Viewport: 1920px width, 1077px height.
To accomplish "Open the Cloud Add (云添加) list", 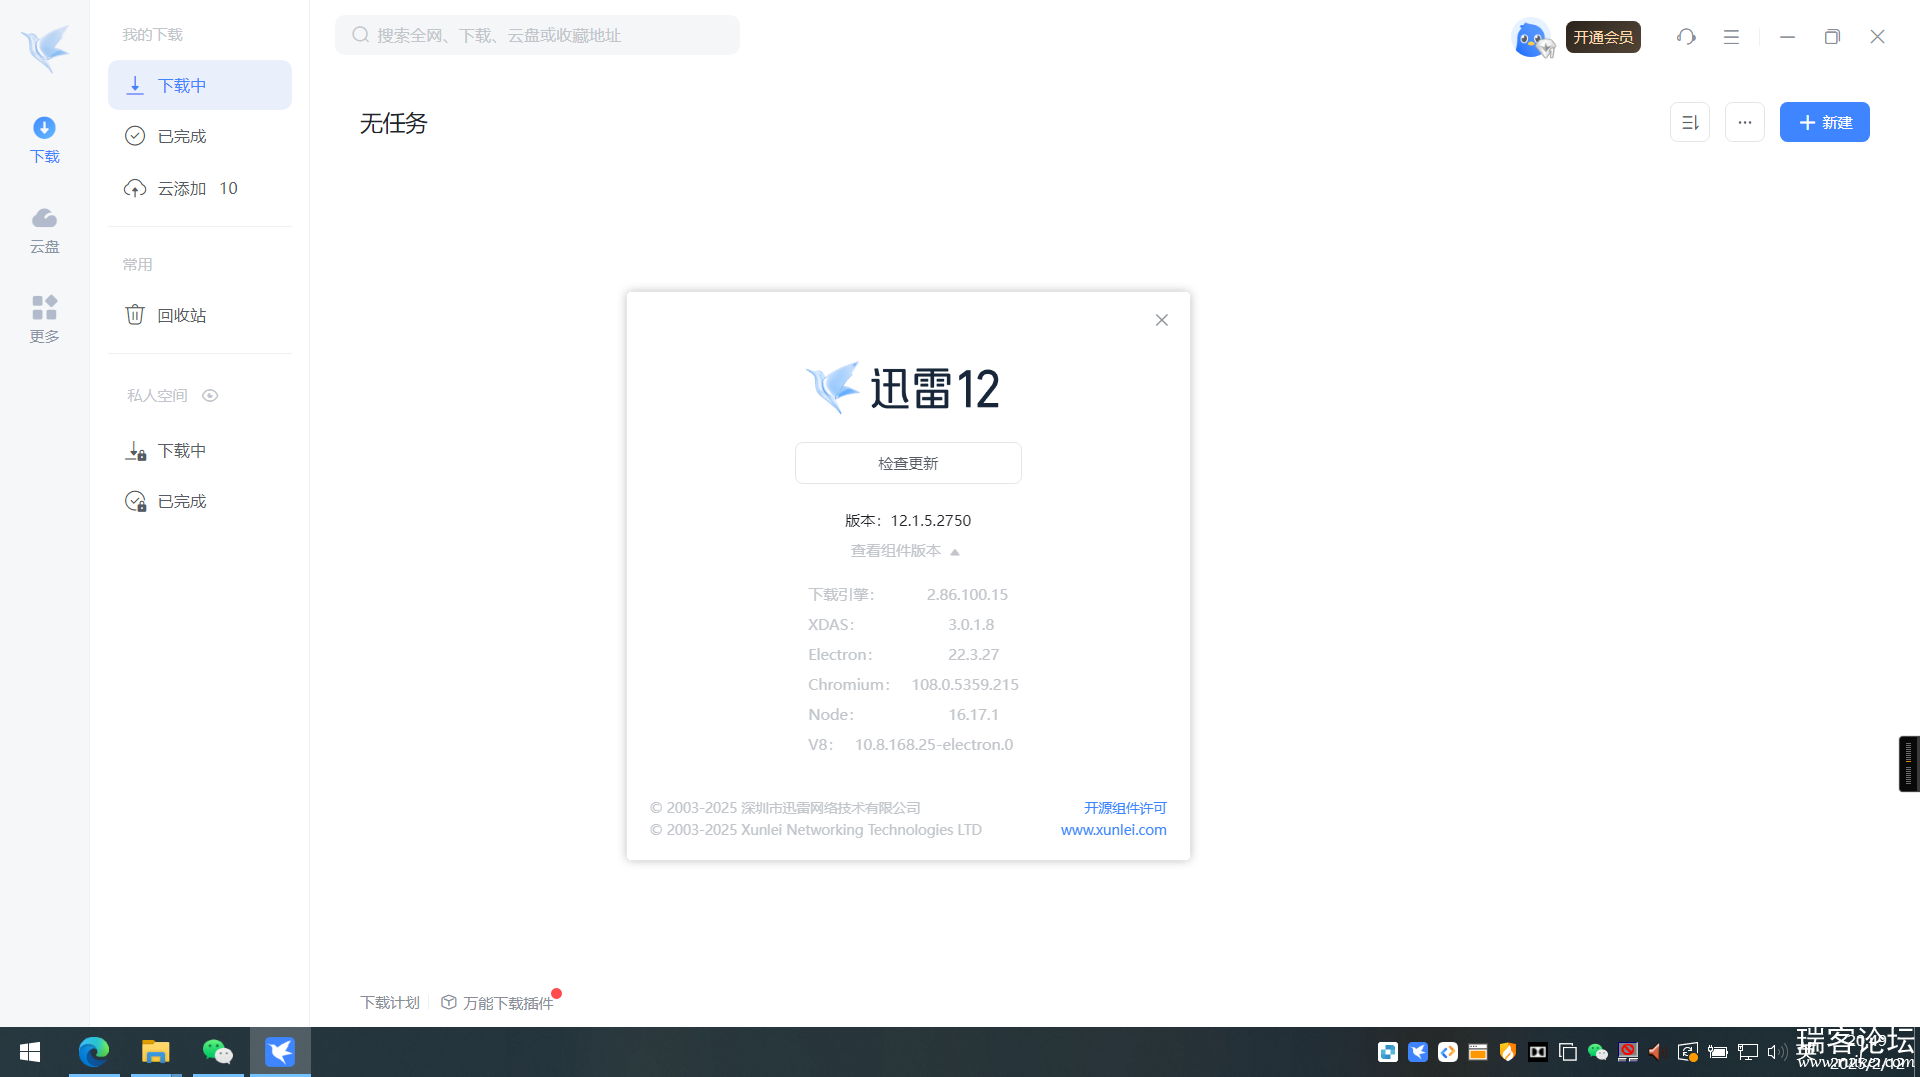I will click(x=181, y=188).
